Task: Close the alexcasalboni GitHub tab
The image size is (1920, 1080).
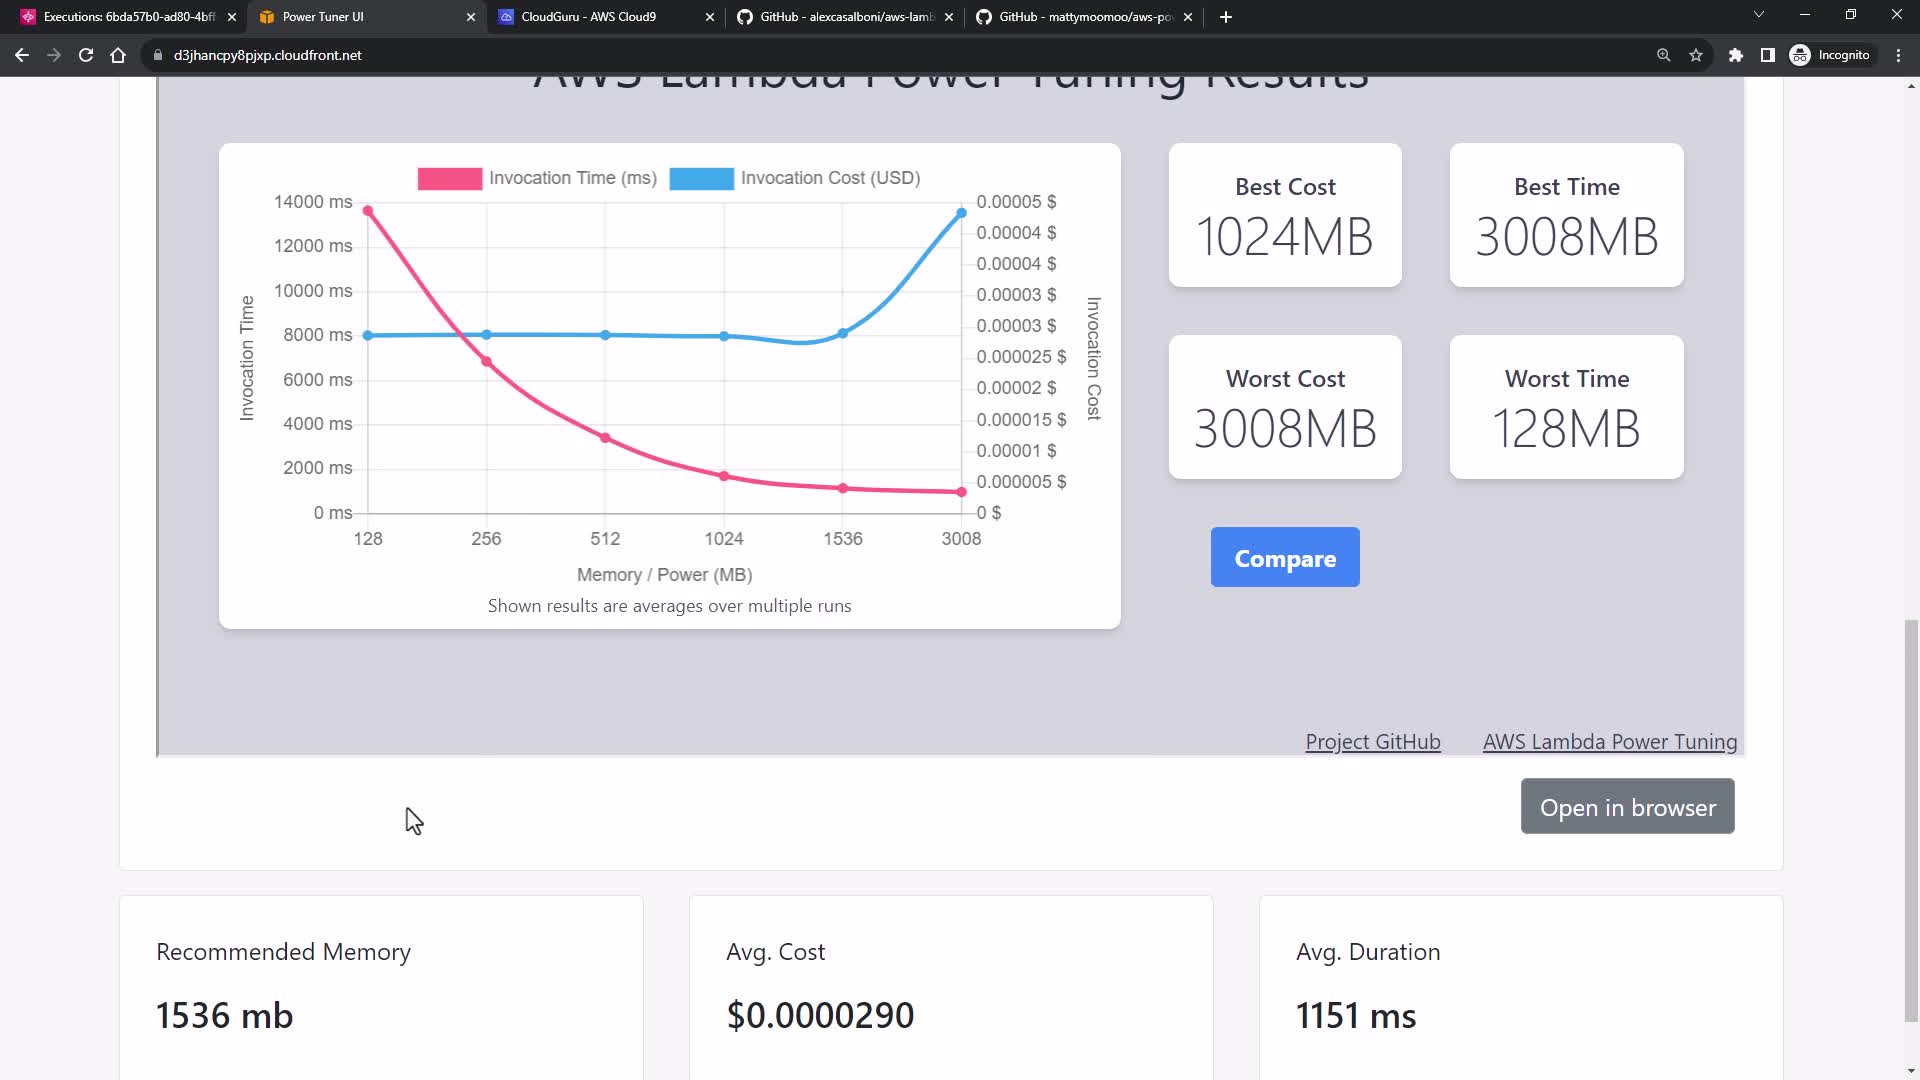Action: (x=949, y=17)
